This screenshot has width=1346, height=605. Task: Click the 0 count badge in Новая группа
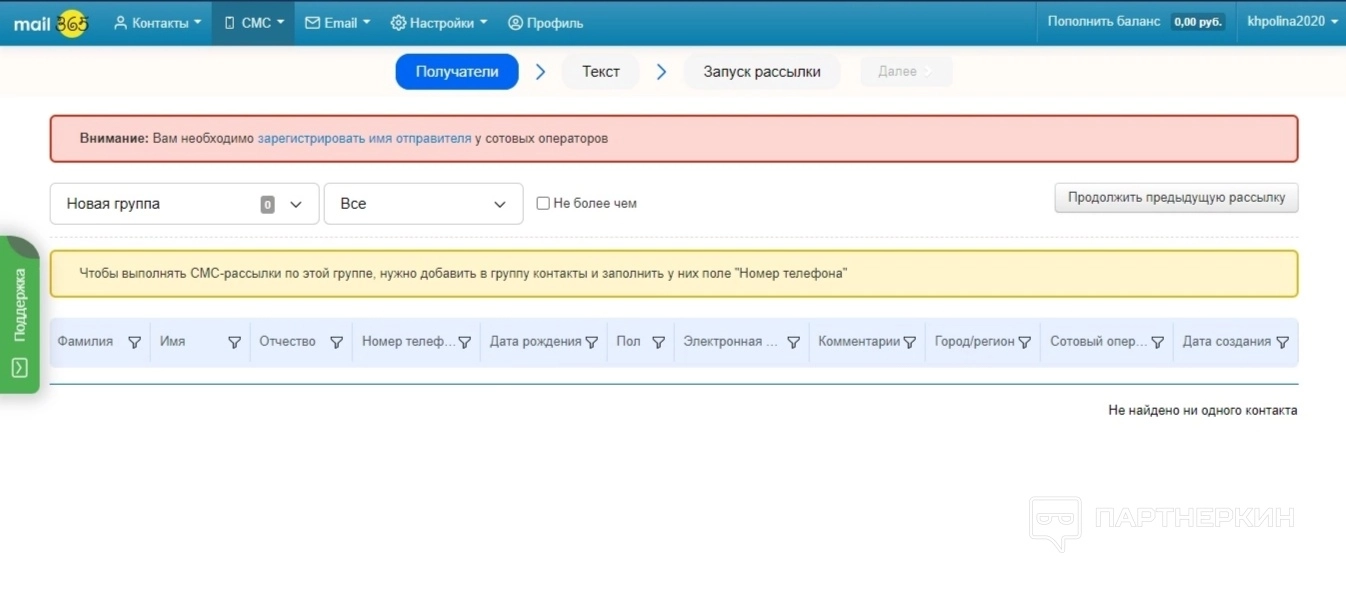[x=267, y=204]
